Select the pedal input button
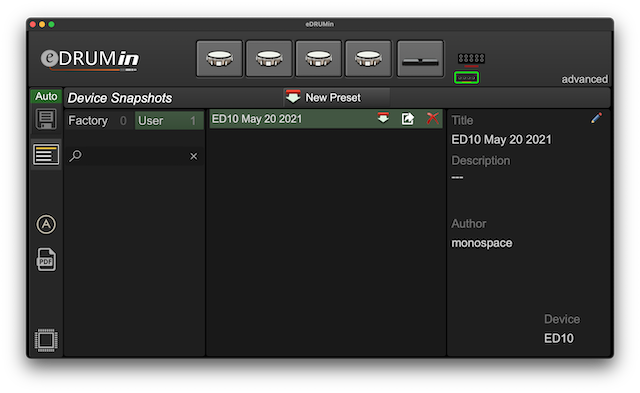 coord(420,58)
